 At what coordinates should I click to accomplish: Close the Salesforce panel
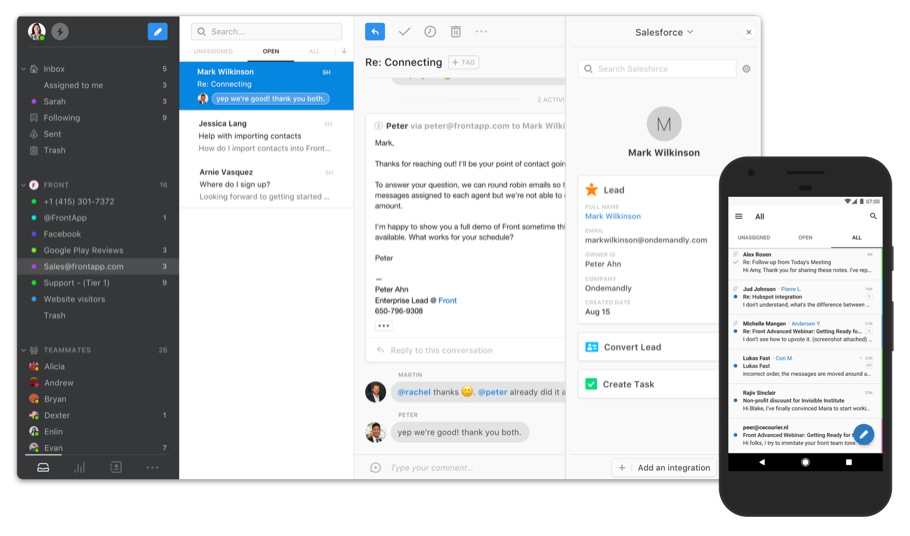click(749, 32)
